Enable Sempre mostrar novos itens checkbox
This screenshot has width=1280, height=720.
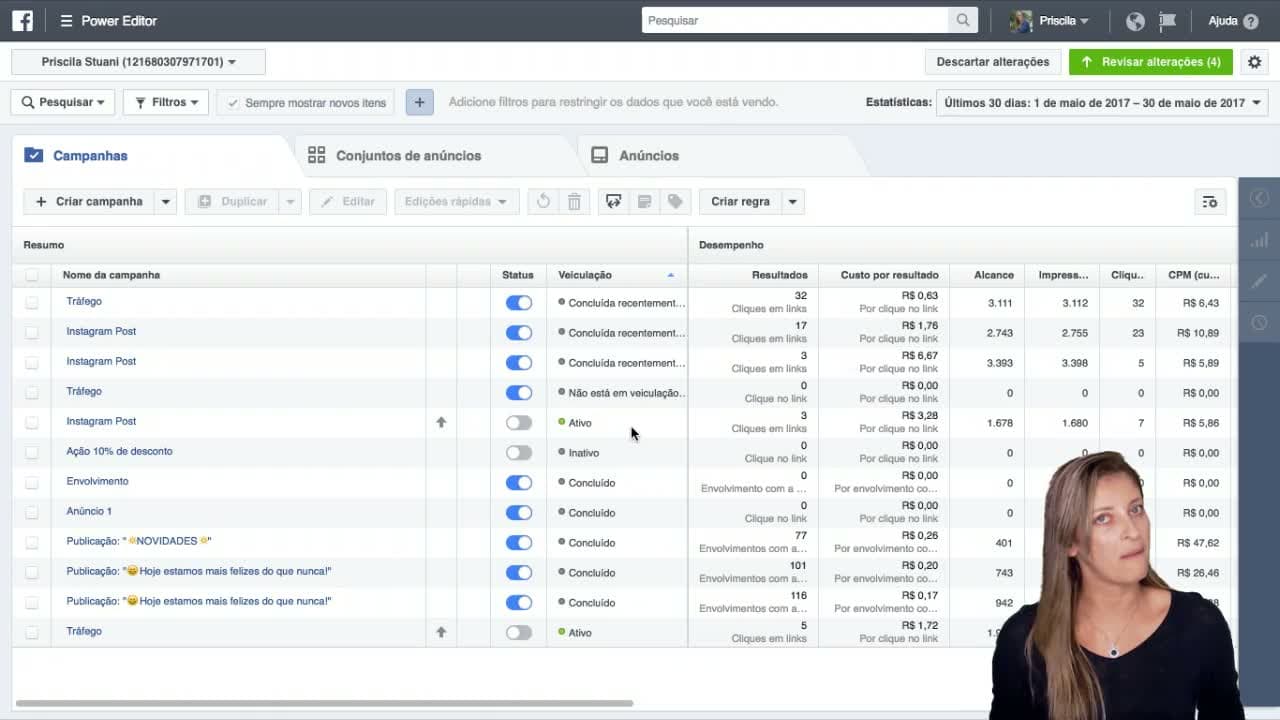coord(234,103)
